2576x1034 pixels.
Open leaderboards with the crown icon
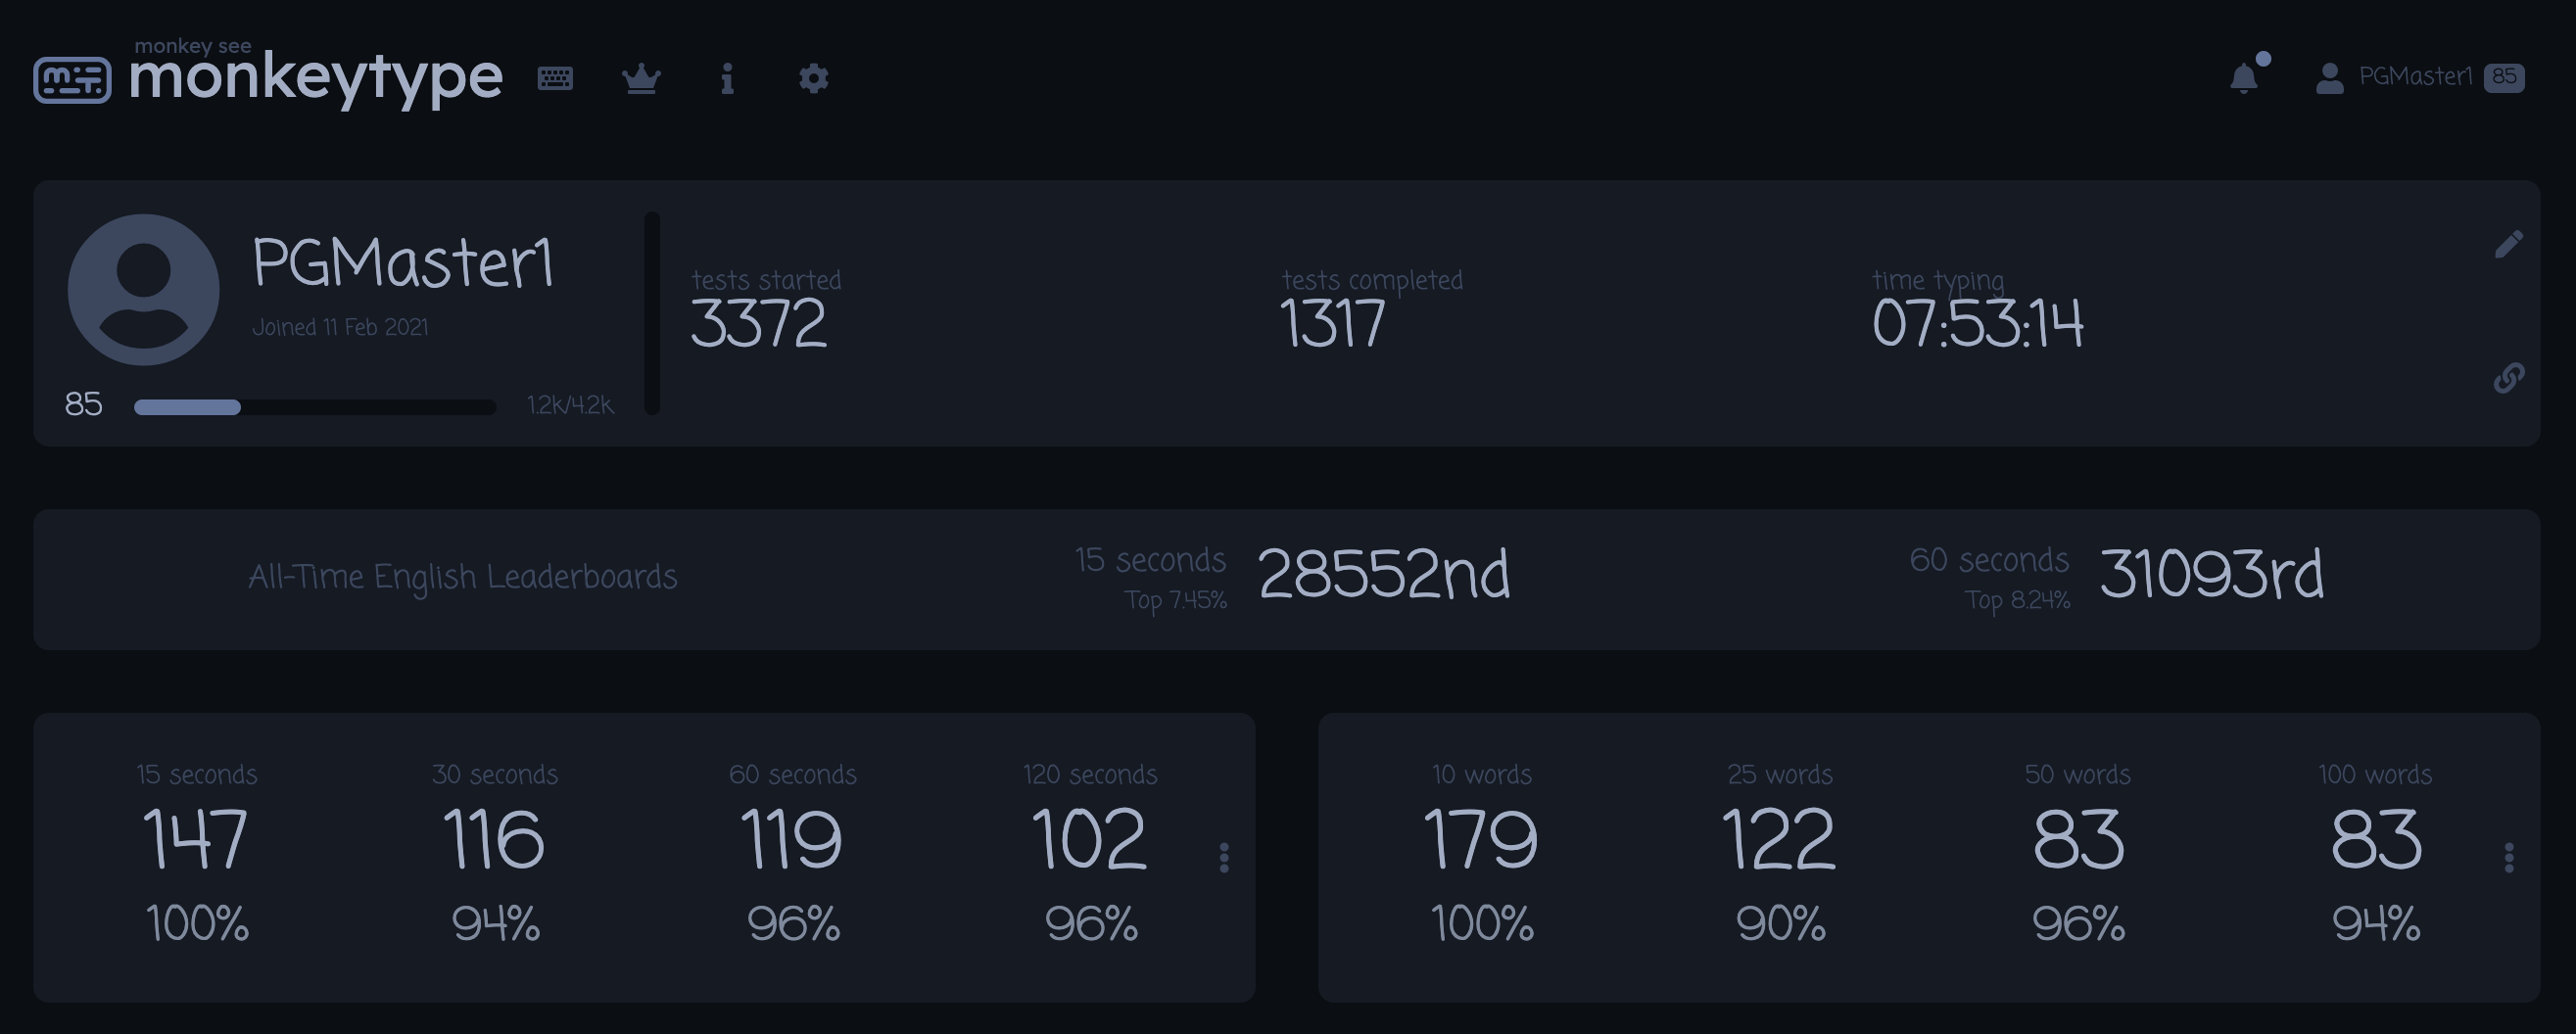[x=641, y=78]
